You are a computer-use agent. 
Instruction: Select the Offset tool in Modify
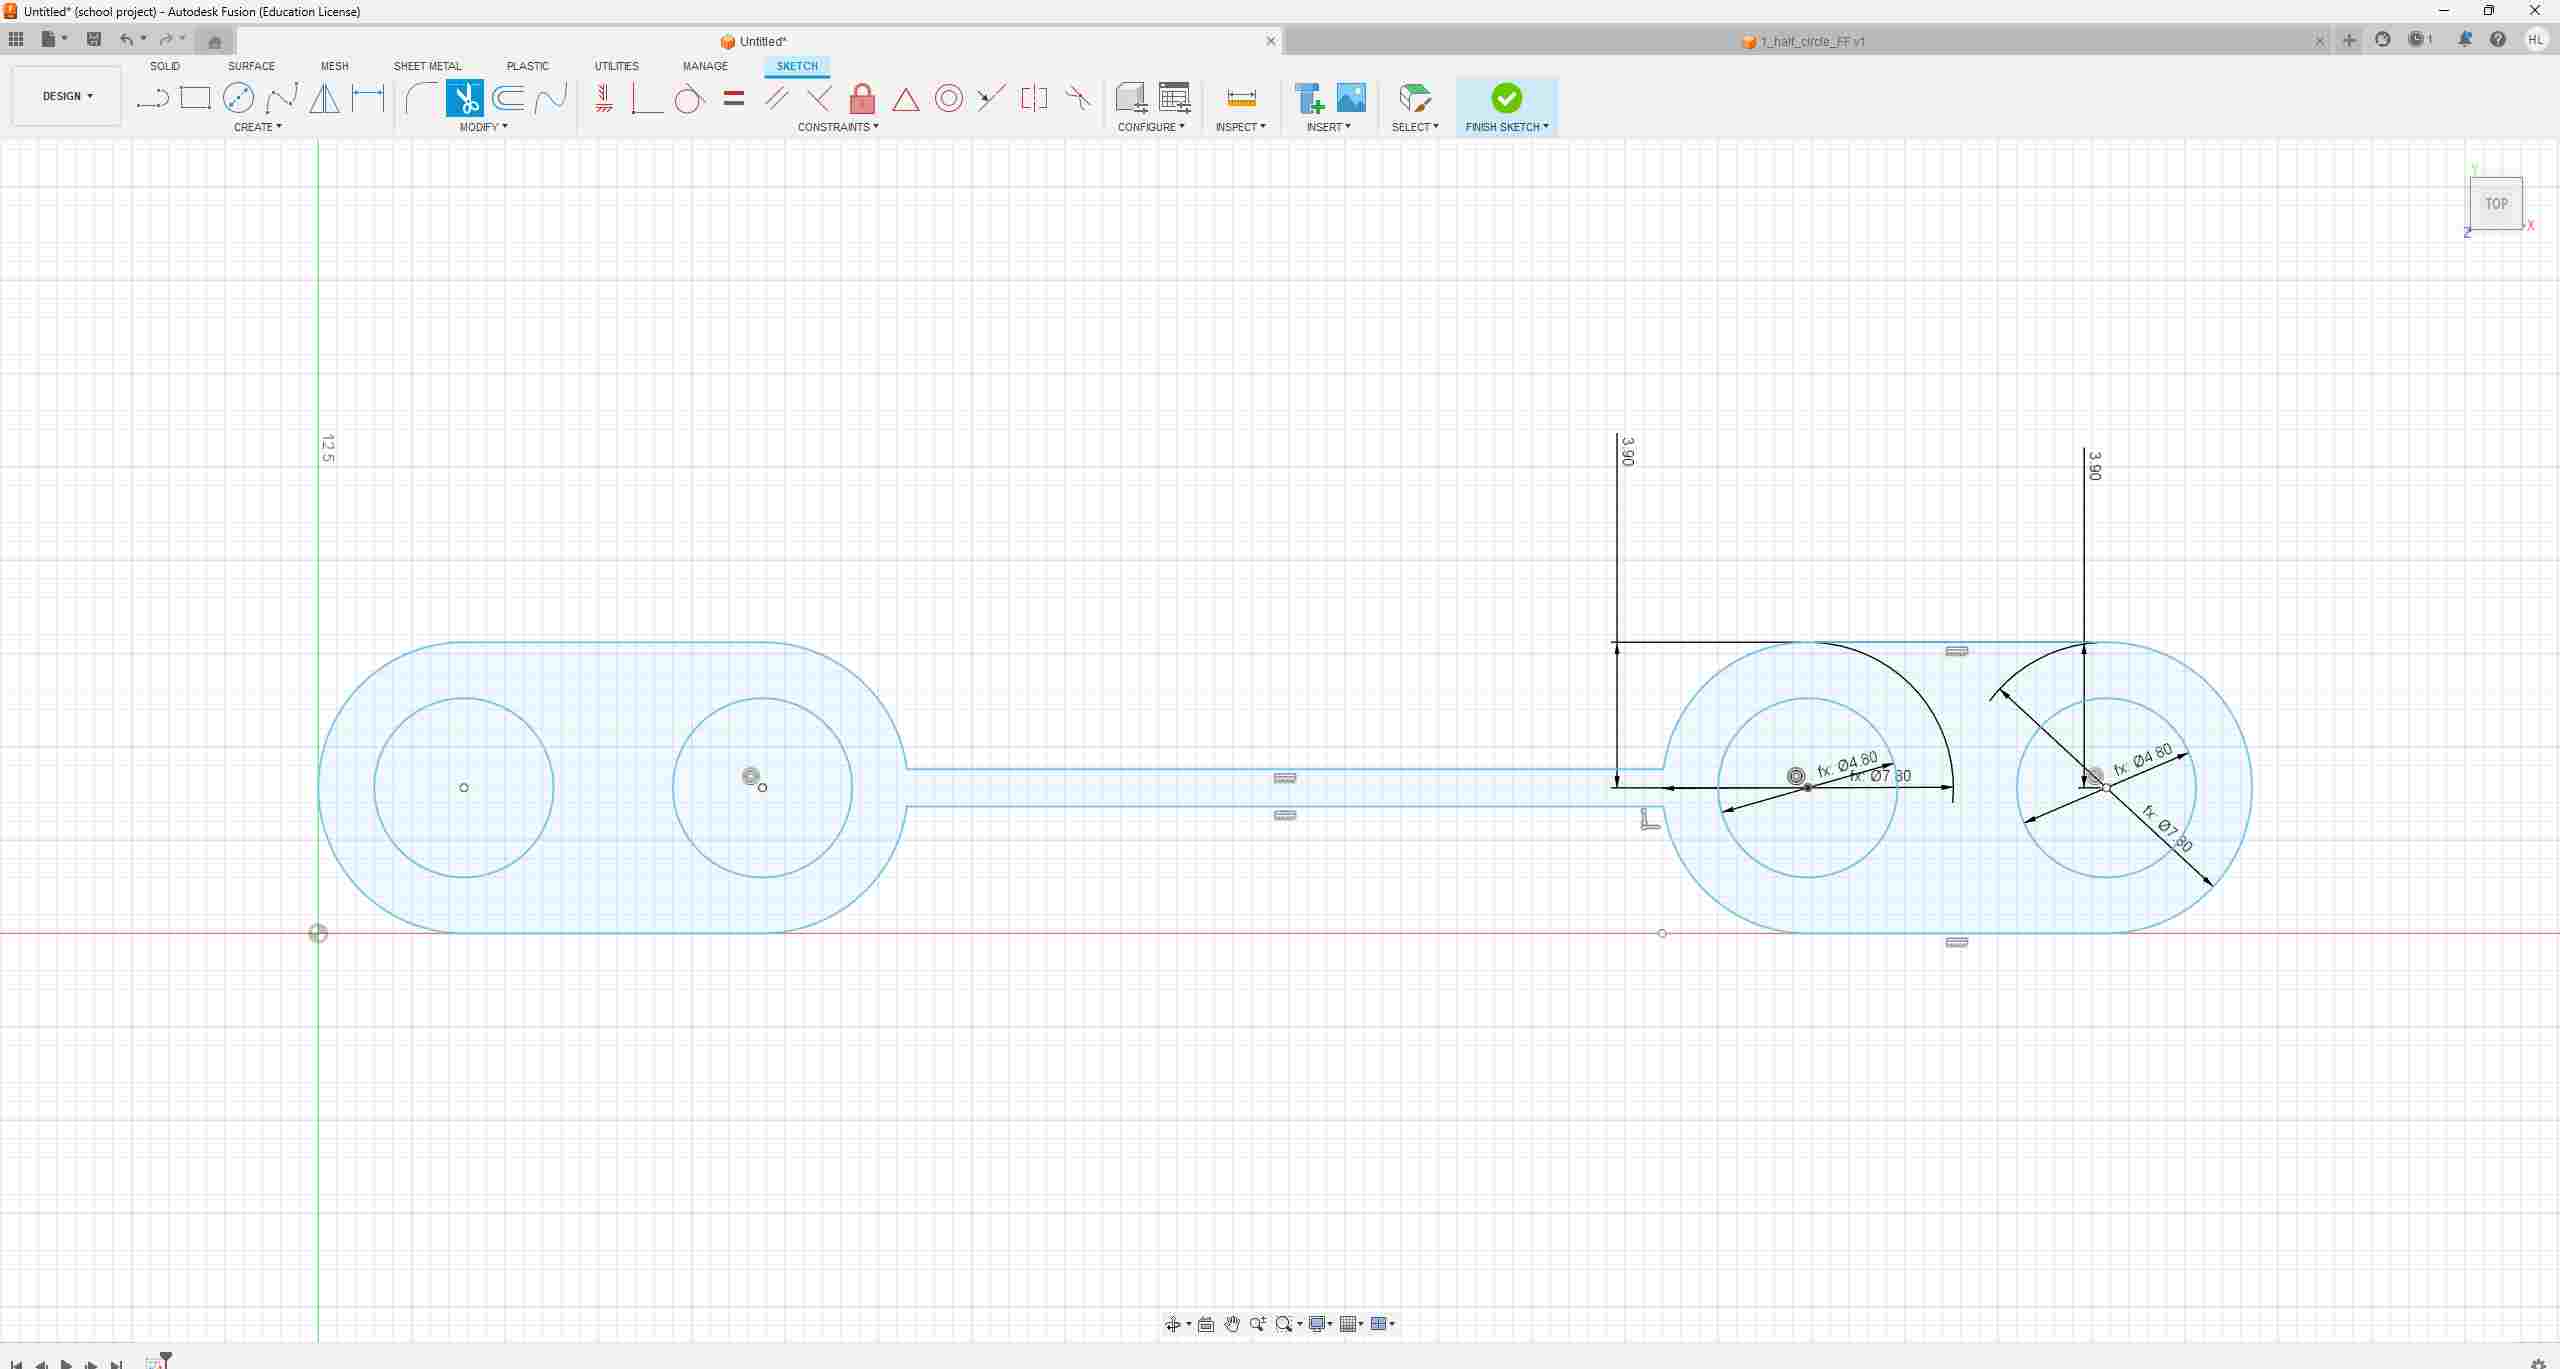(x=508, y=98)
